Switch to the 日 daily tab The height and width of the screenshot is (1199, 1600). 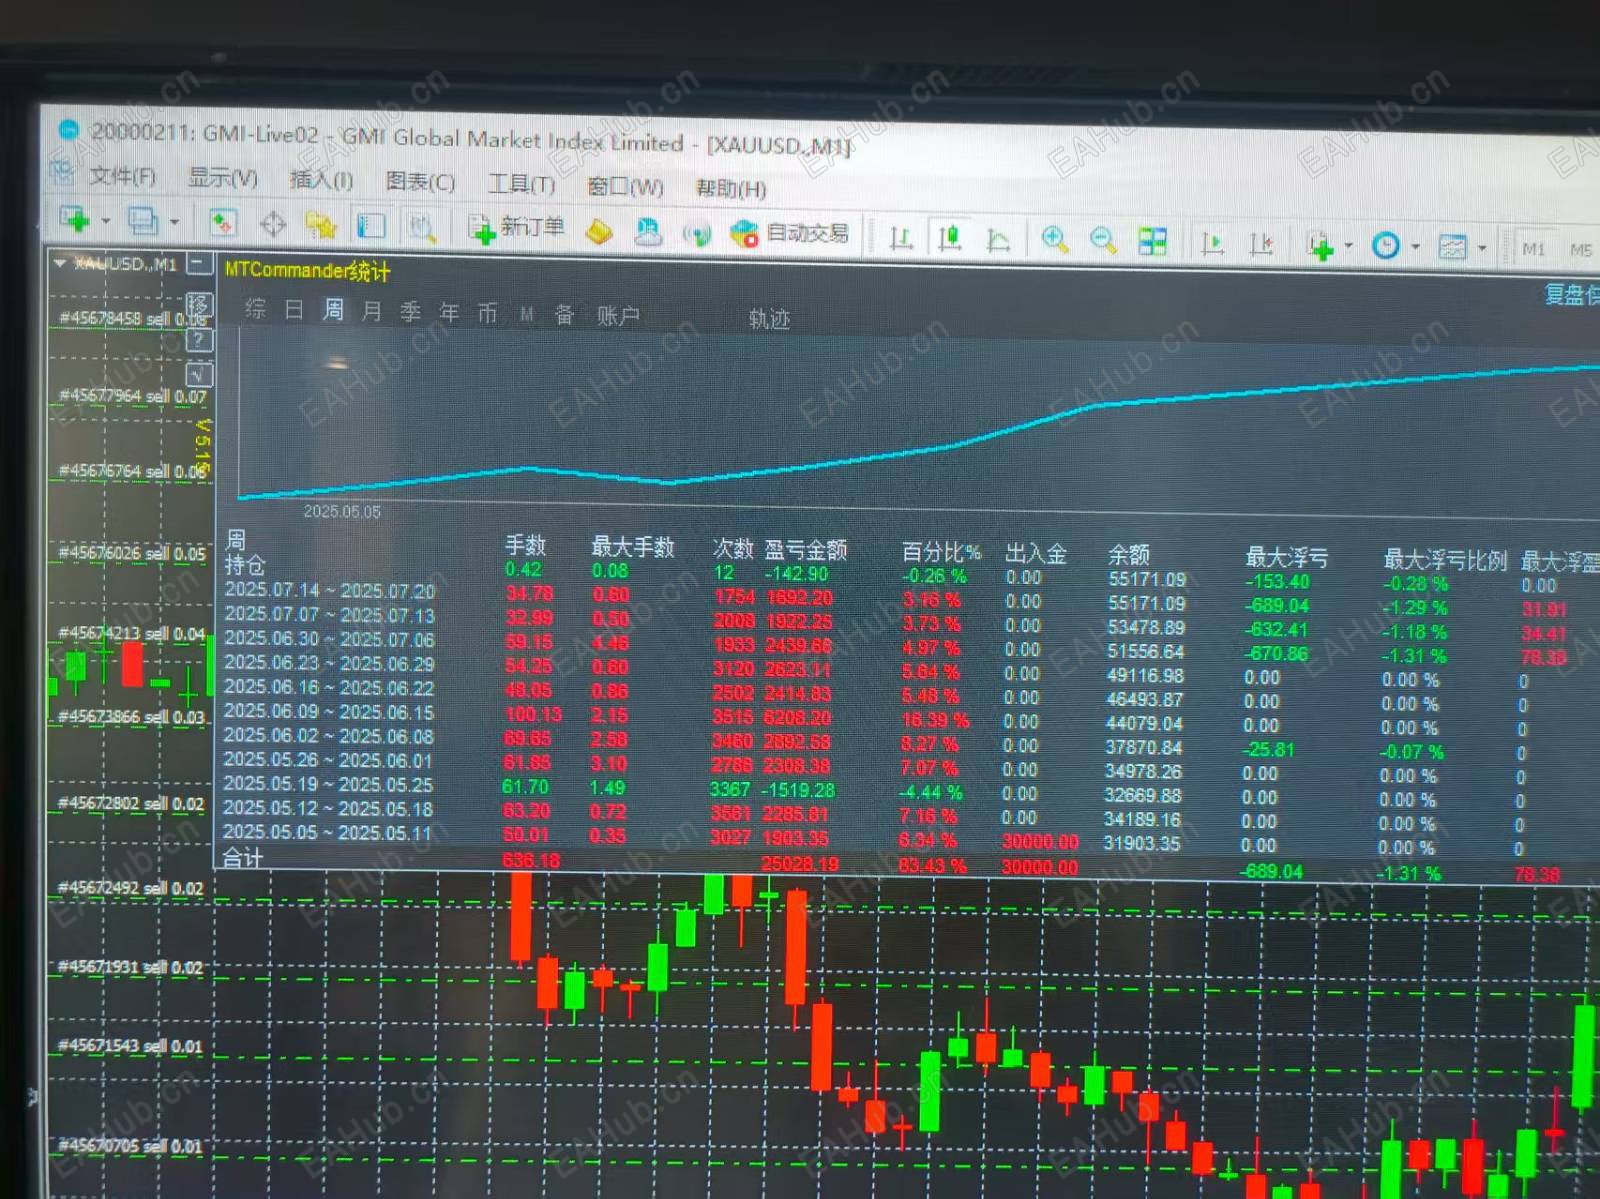pyautogui.click(x=294, y=310)
